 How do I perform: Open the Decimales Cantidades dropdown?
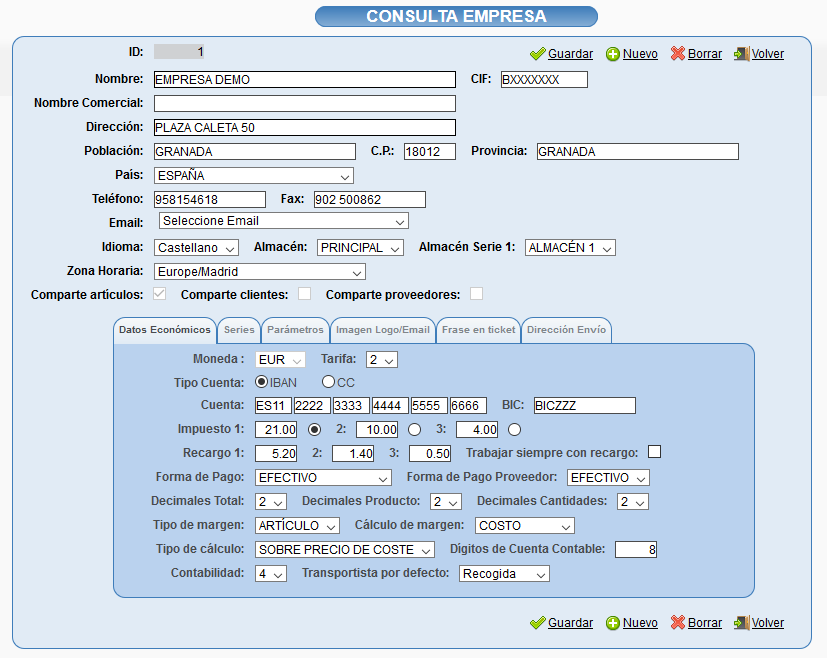[633, 501]
